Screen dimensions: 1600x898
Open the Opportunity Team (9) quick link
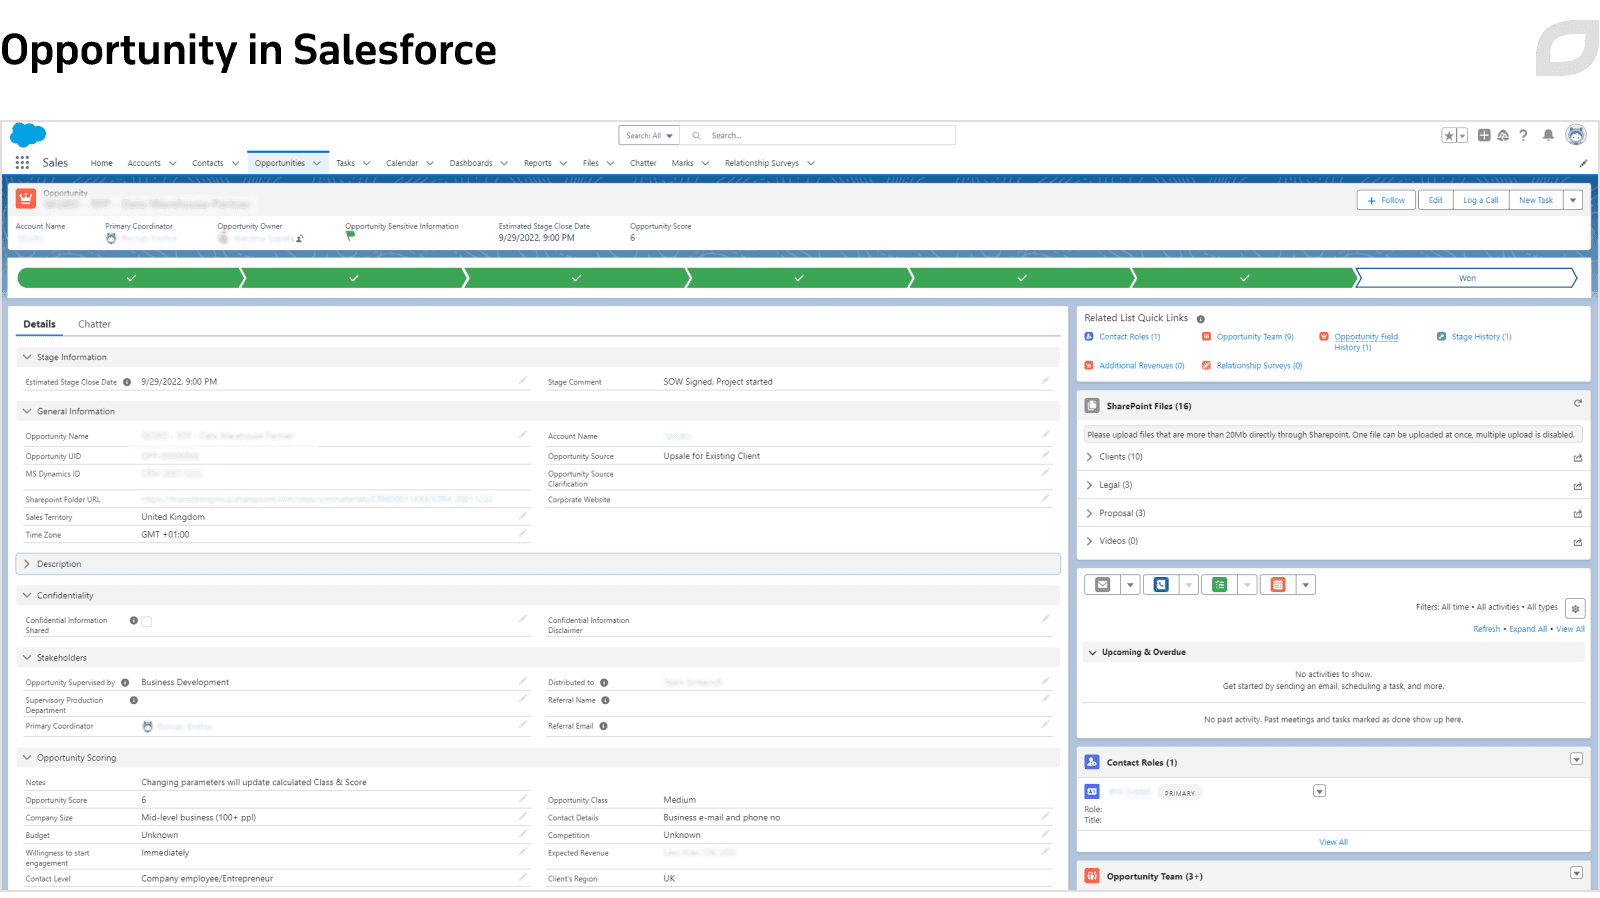[x=1255, y=337]
